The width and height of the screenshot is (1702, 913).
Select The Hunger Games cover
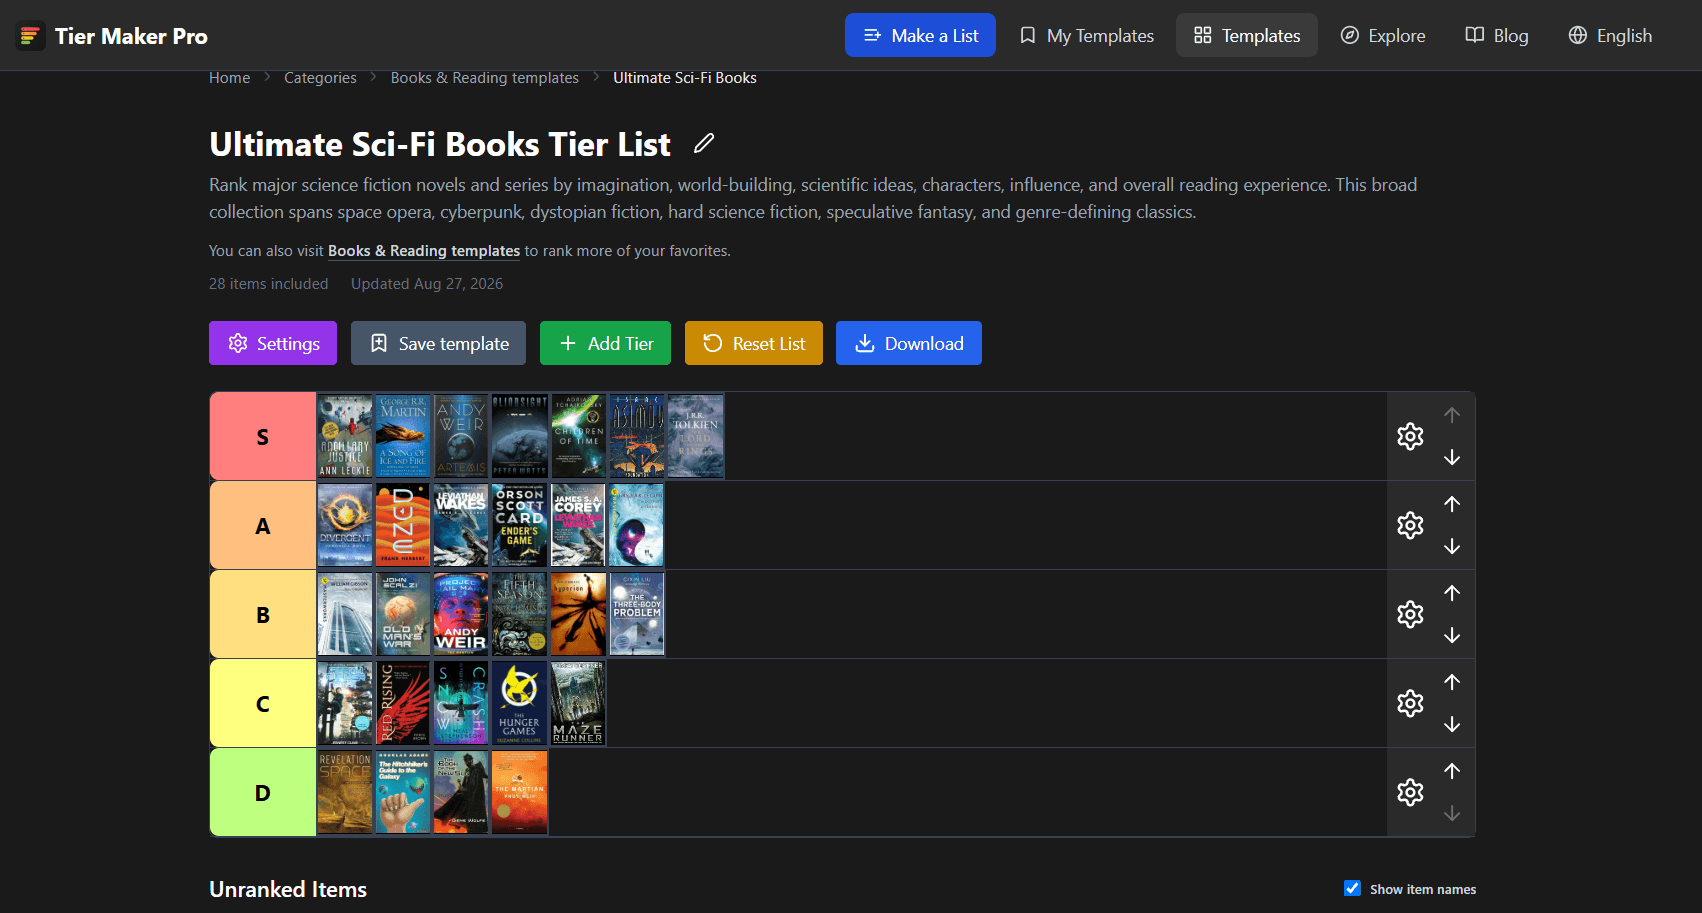point(520,703)
